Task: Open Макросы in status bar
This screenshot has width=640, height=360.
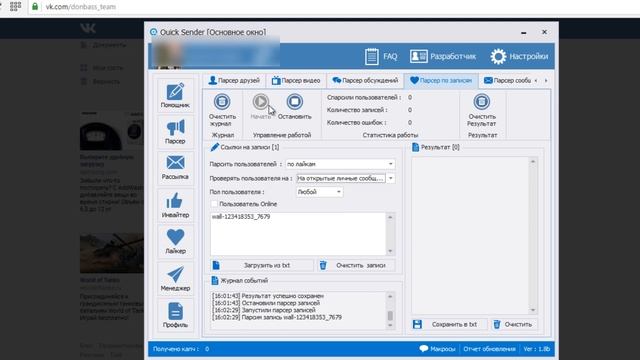Action: click(x=437, y=349)
